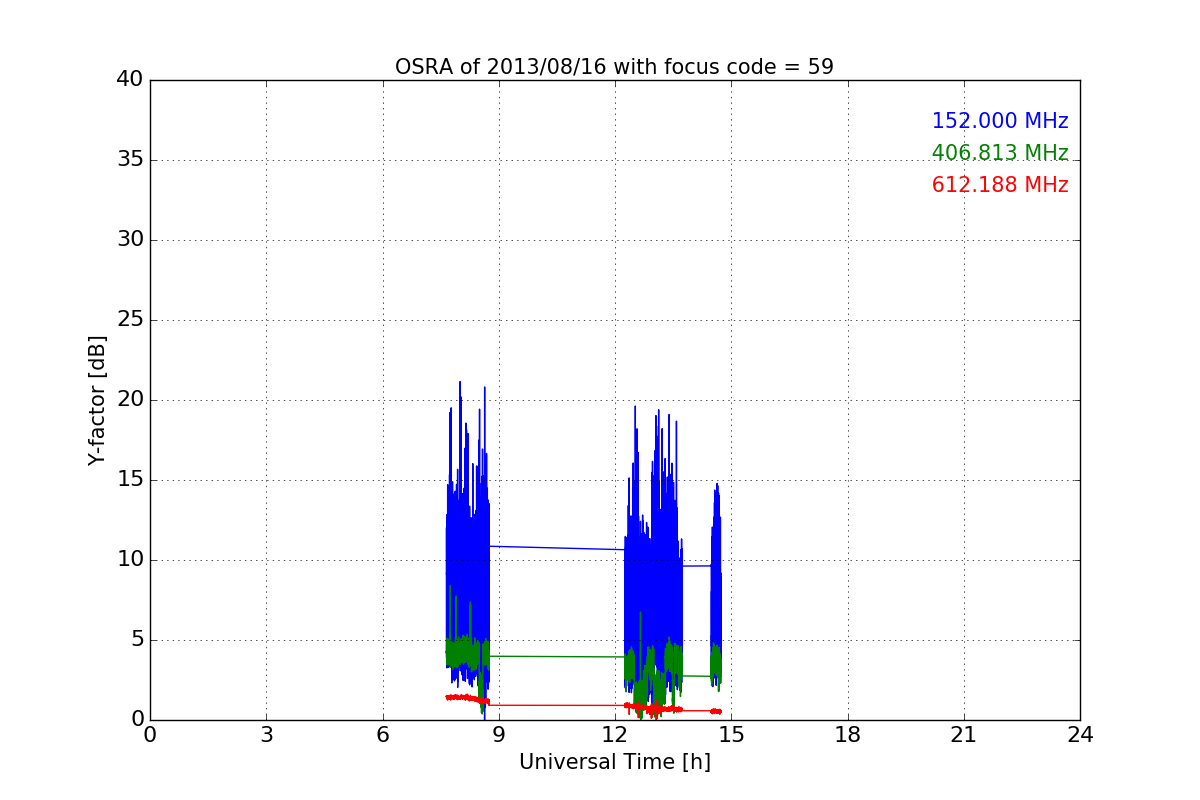
Task: Click the y-axis tick label 35
Action: (x=130, y=160)
